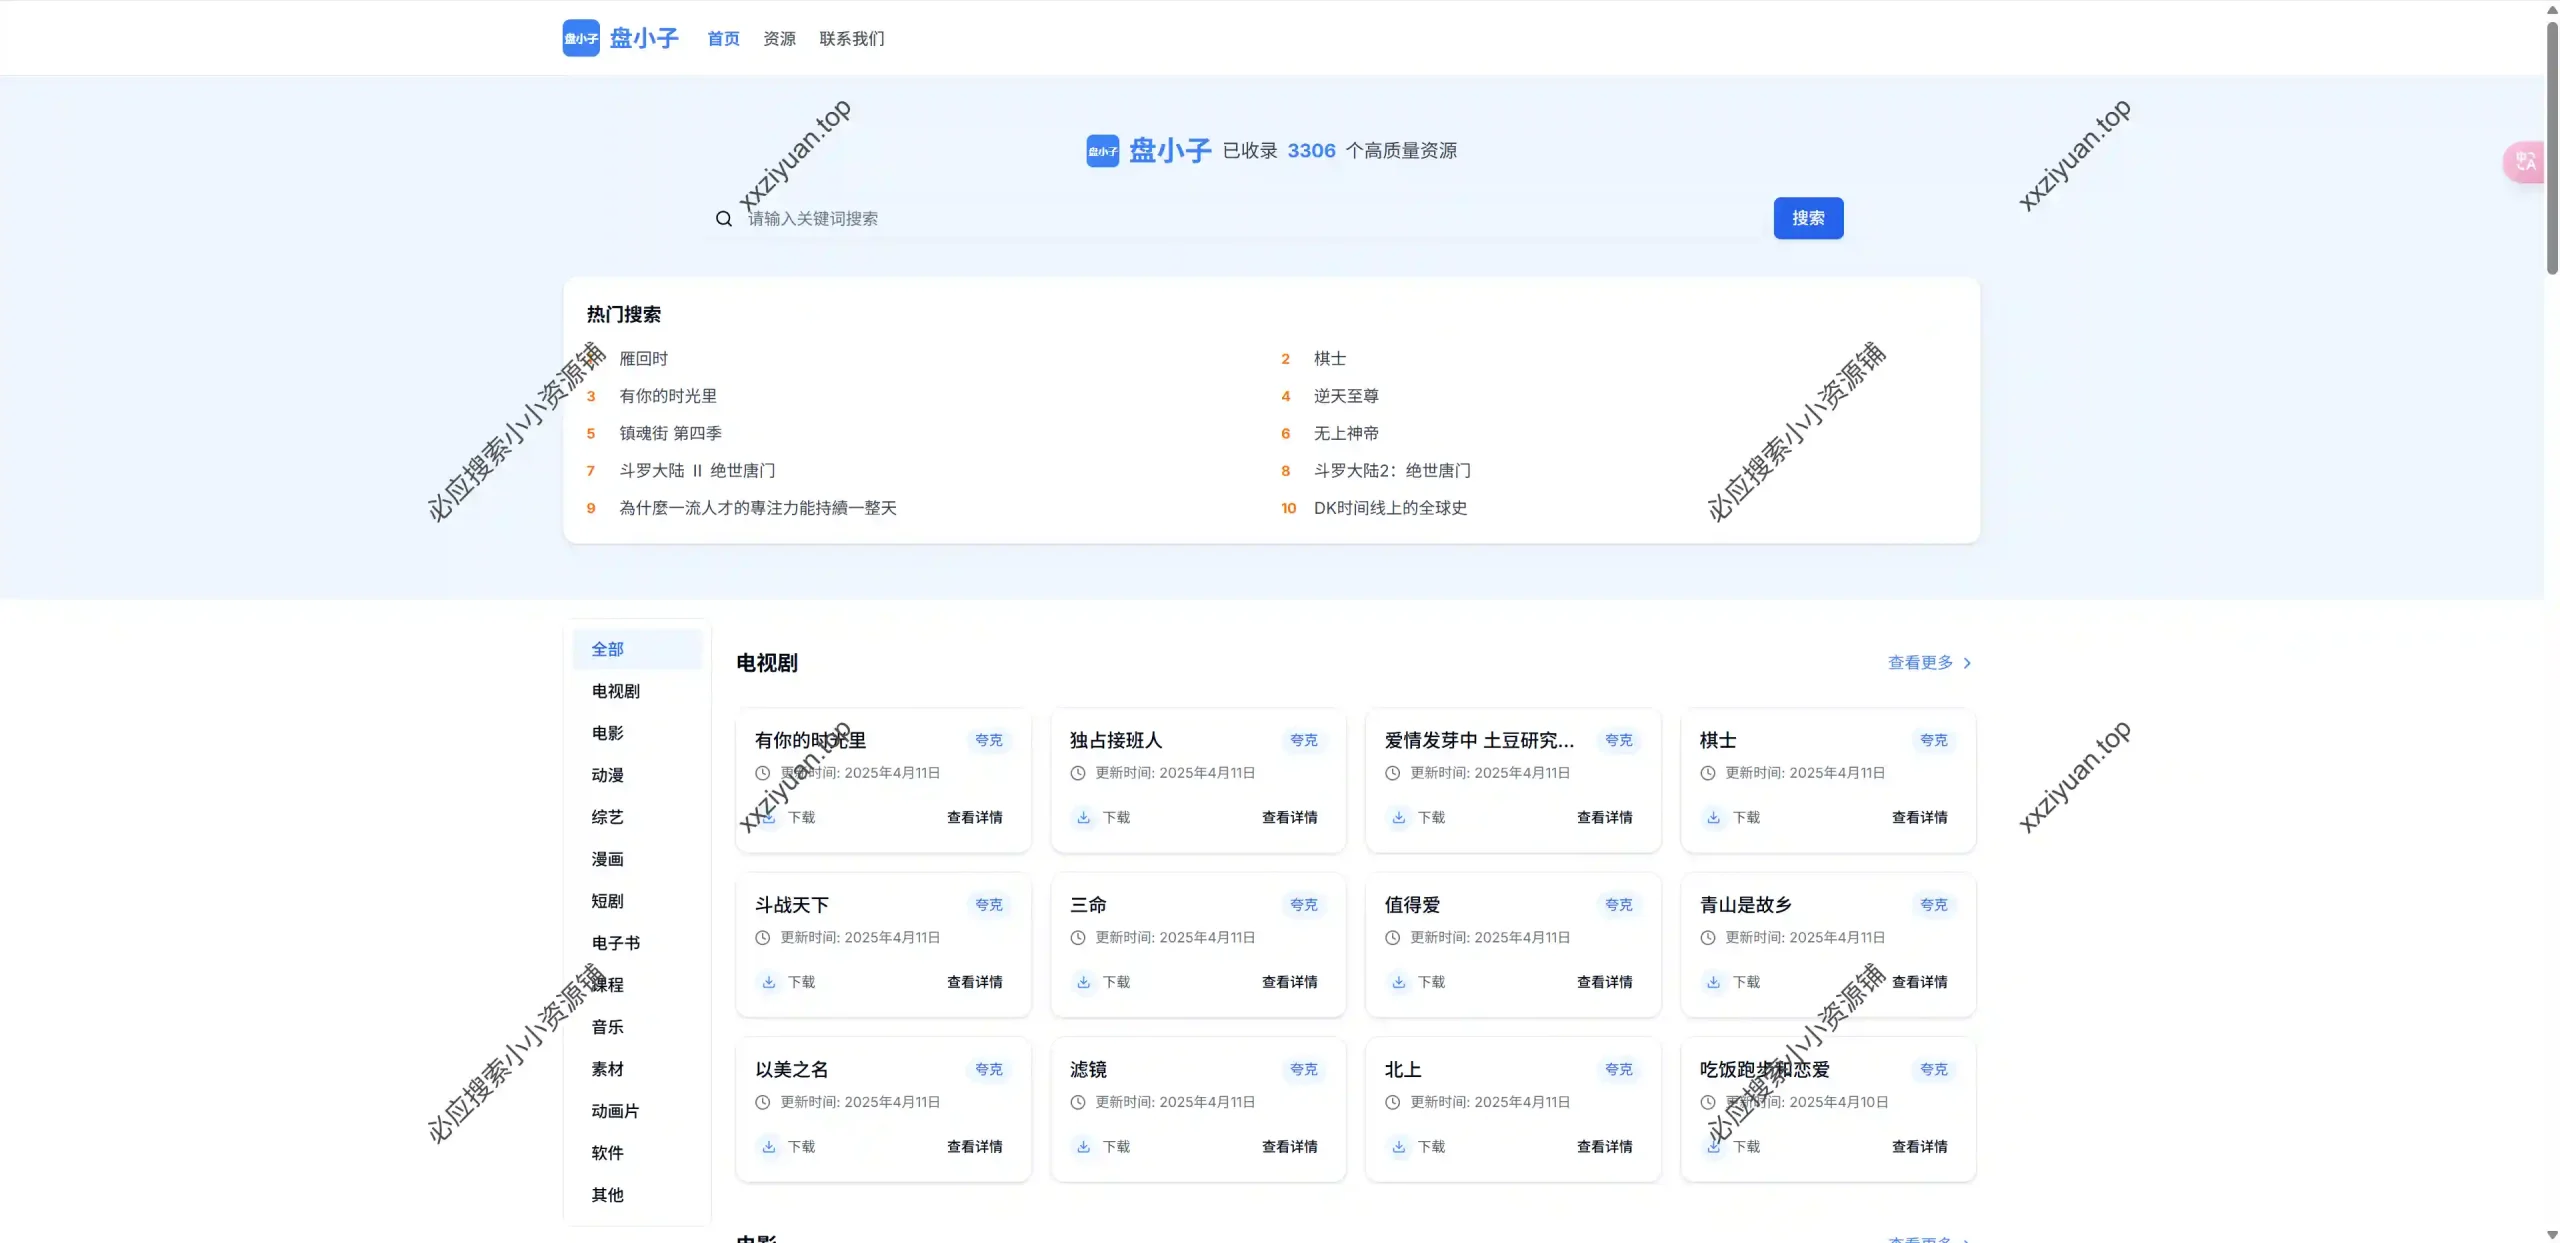
Task: Select the 夸克 badge on the 北上 card
Action: pos(1618,1069)
